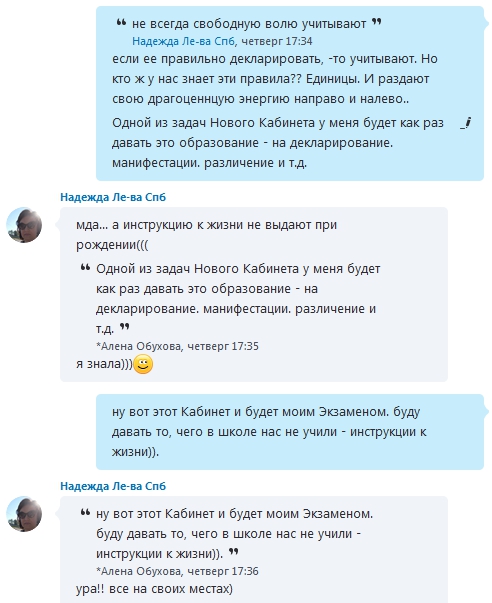Select message 'ура!! все на своих местах)'
492x603 pixels.
point(154,589)
